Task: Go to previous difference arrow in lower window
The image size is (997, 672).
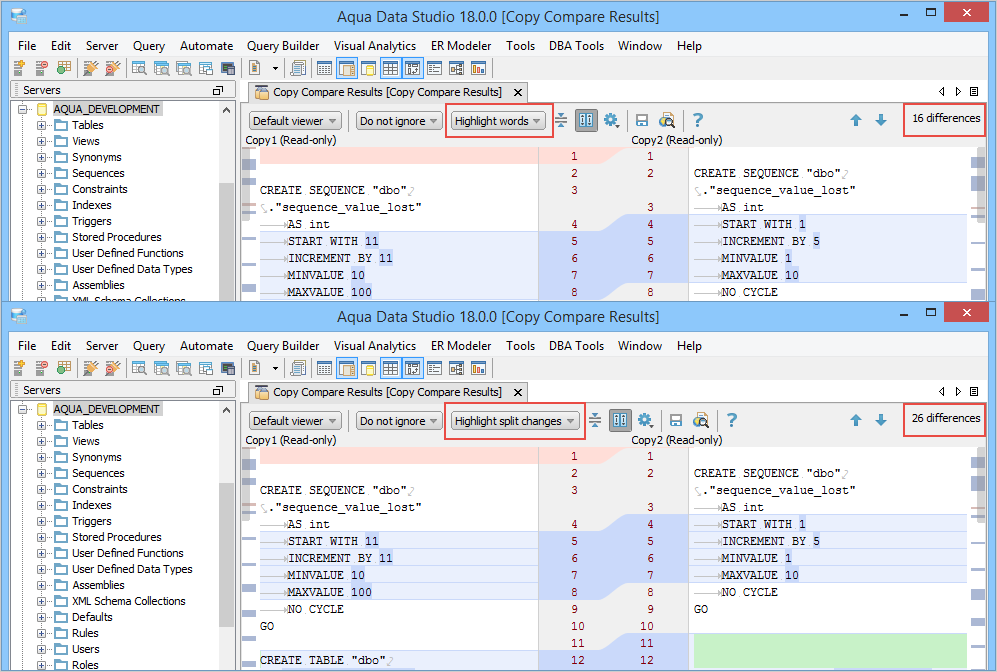Action: pos(856,420)
